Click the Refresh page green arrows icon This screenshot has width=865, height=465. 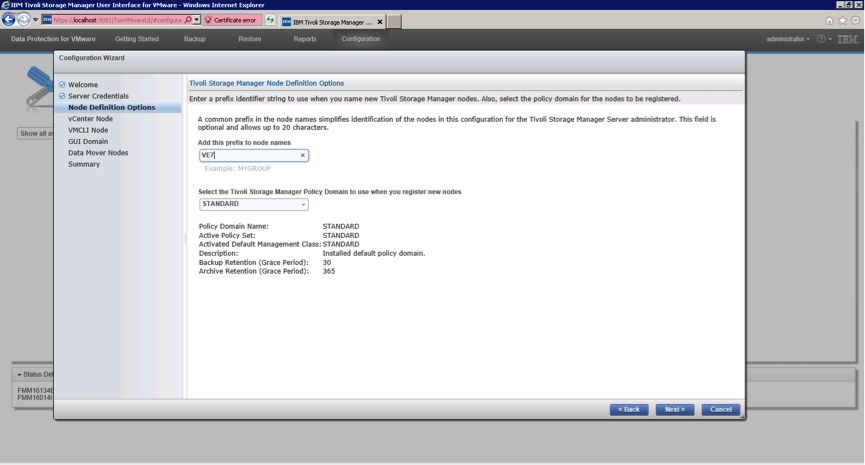[270, 20]
